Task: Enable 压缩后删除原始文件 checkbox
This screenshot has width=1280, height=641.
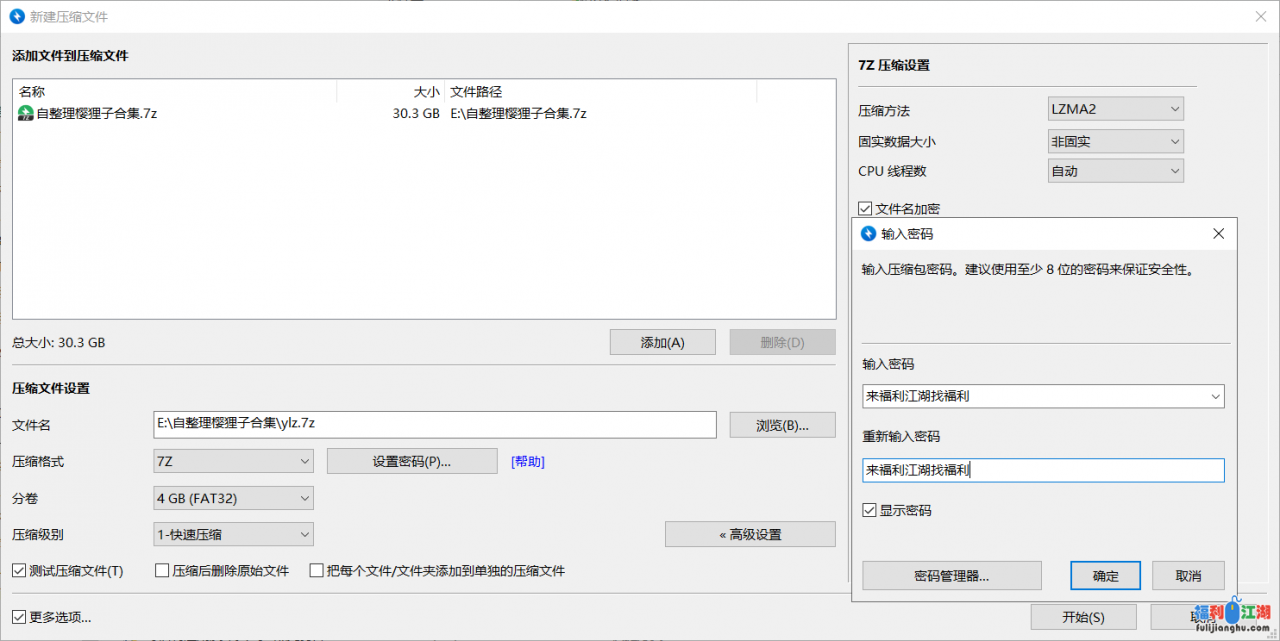Action: click(x=162, y=571)
